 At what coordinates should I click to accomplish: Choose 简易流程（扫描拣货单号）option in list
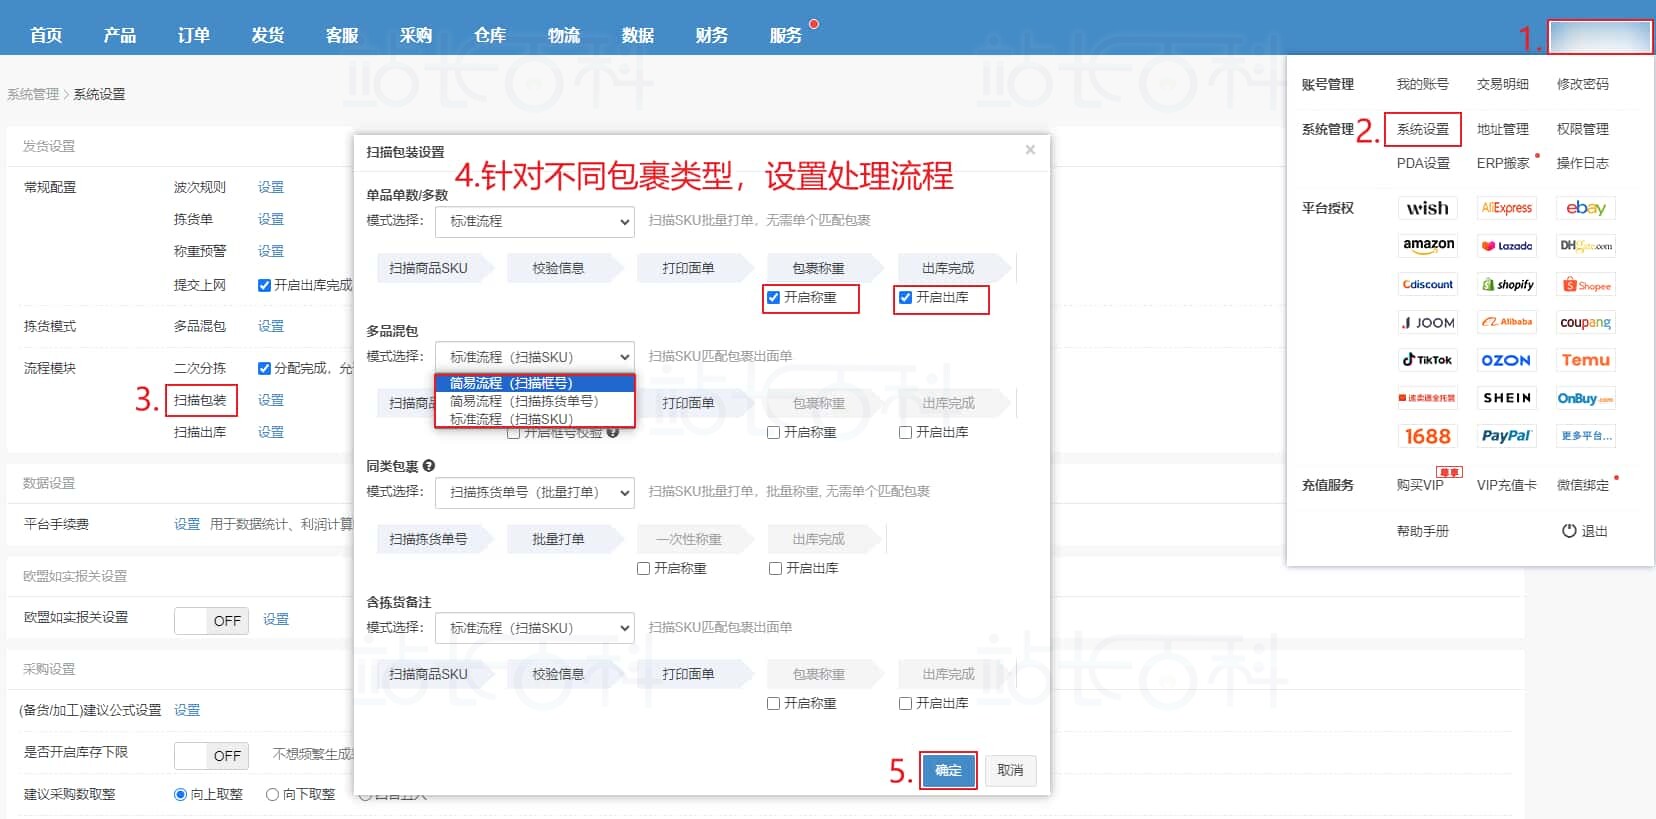tap(524, 401)
